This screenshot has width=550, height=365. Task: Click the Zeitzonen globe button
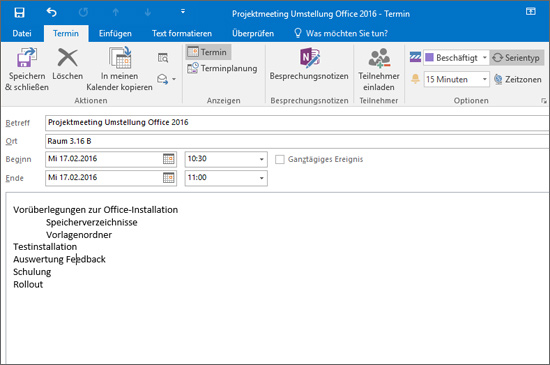(x=517, y=79)
